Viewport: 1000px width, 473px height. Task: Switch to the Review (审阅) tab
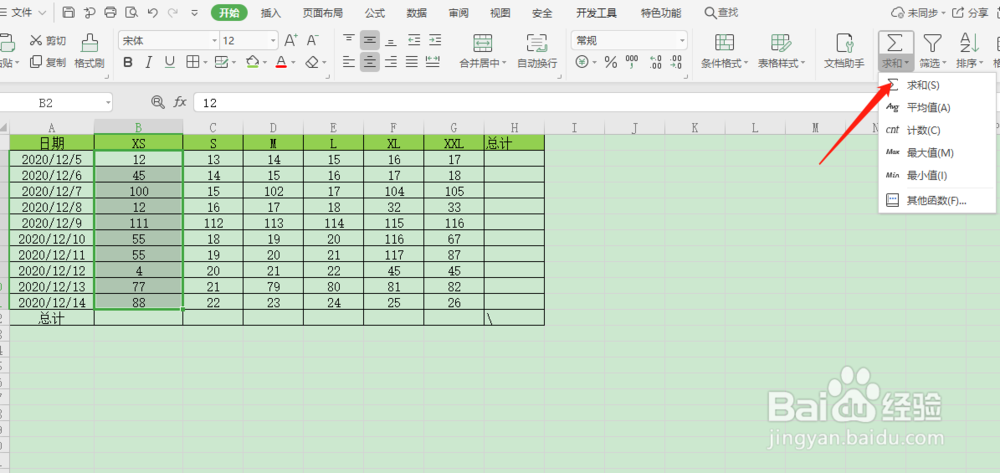459,13
